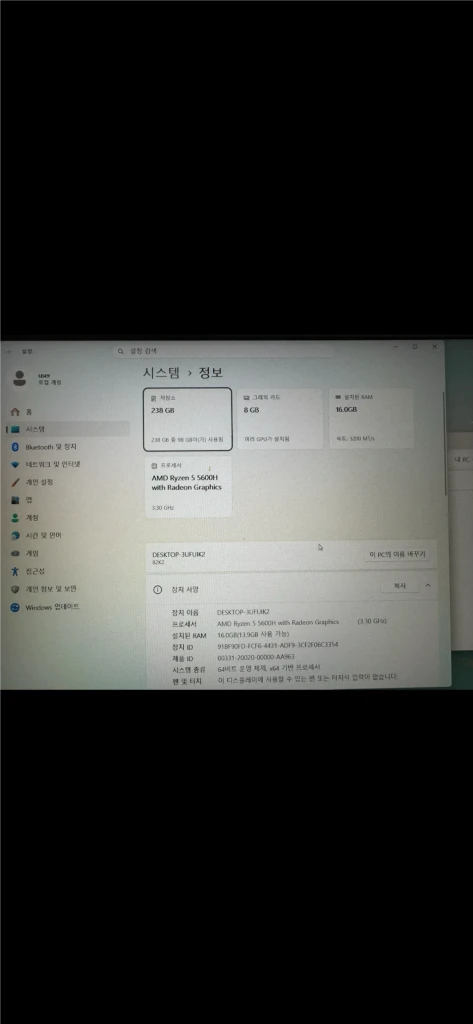The image size is (473, 1024).
Task: Open the user account profile picture
Action: [20, 377]
